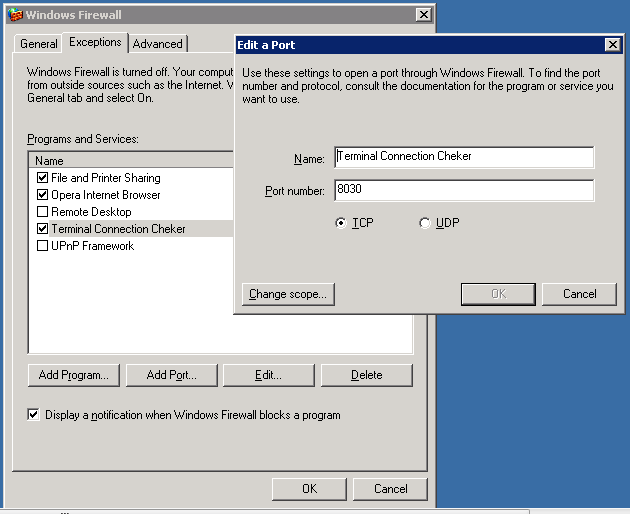Confirm Edit a Port with OK

498,294
